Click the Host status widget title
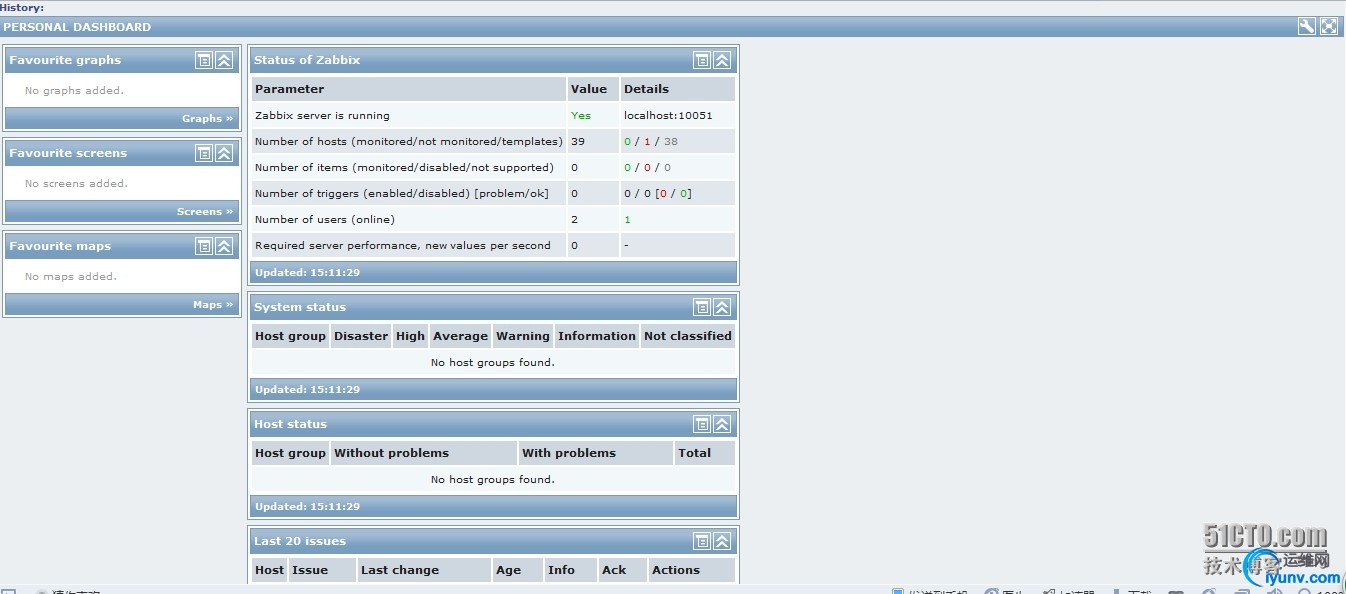The width and height of the screenshot is (1346, 594). click(x=290, y=424)
